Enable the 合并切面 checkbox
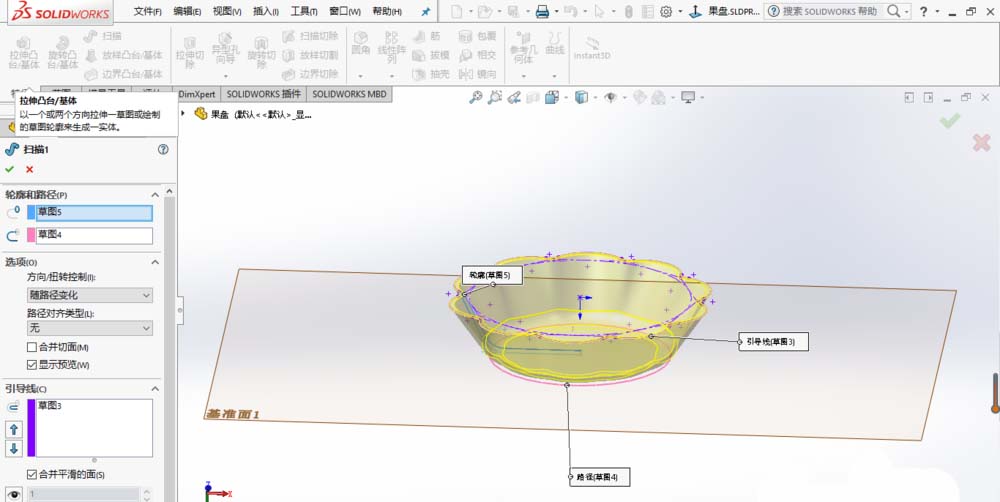This screenshot has width=1000, height=502. (31, 348)
